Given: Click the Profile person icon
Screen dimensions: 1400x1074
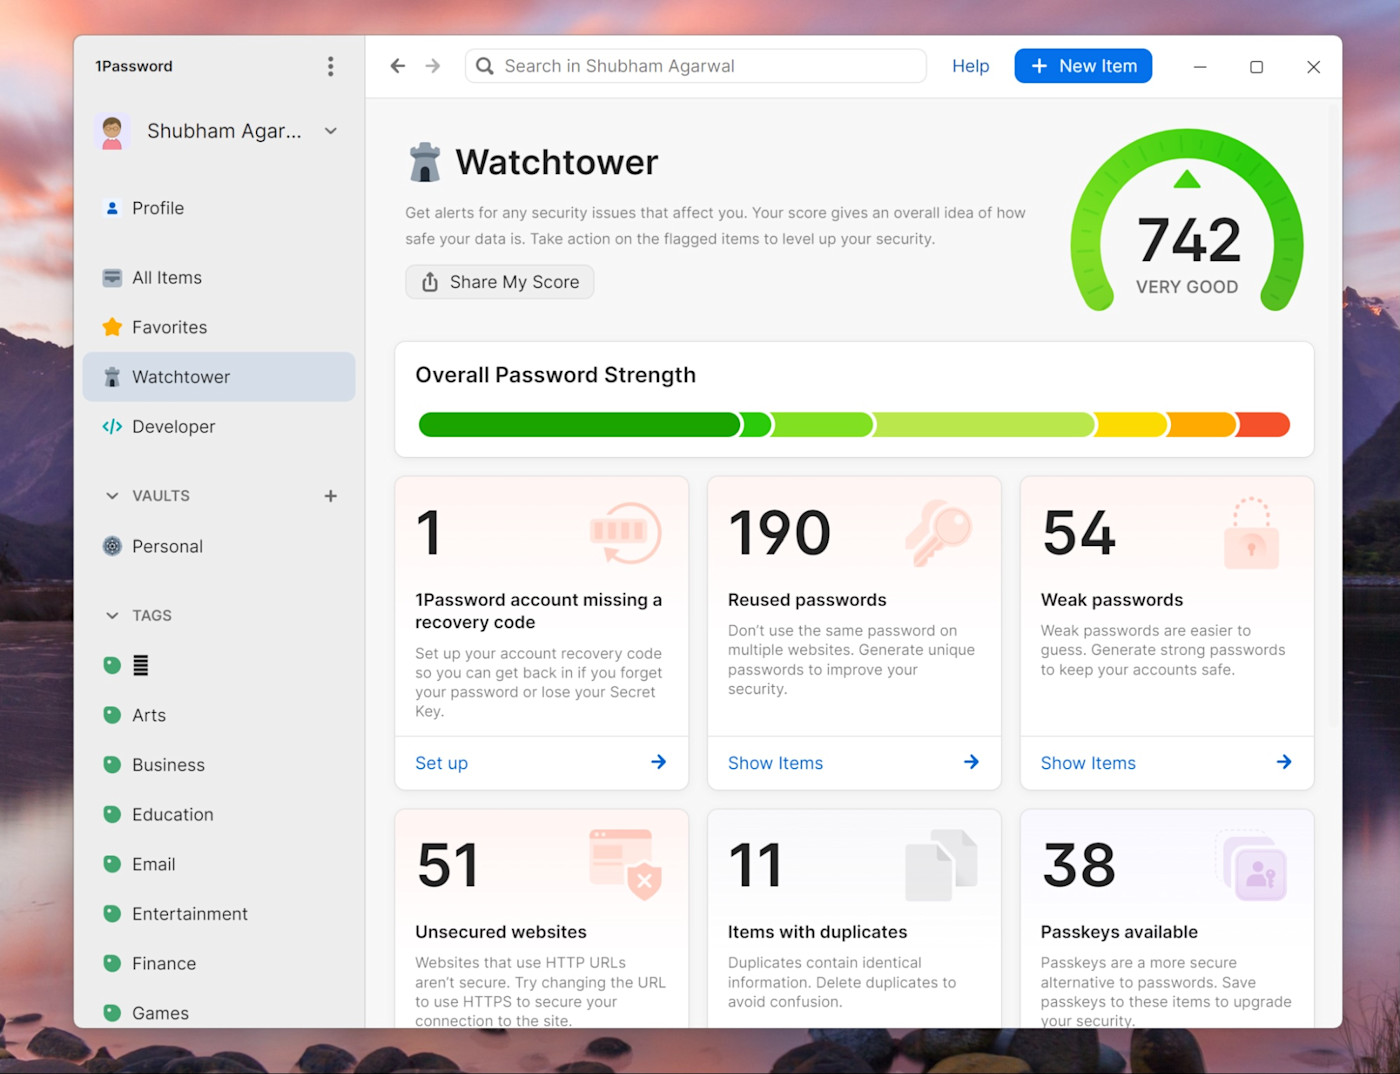Looking at the screenshot, I should (112, 208).
